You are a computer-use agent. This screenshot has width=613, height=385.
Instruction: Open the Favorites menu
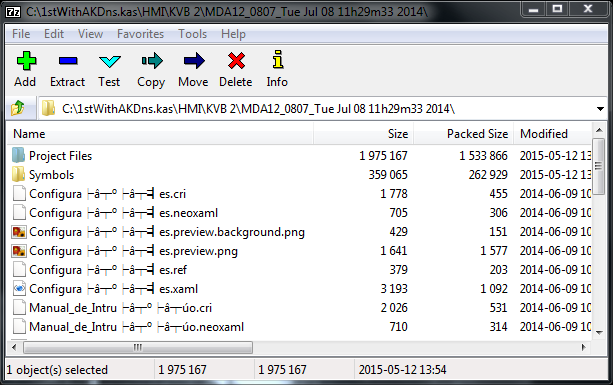point(140,34)
